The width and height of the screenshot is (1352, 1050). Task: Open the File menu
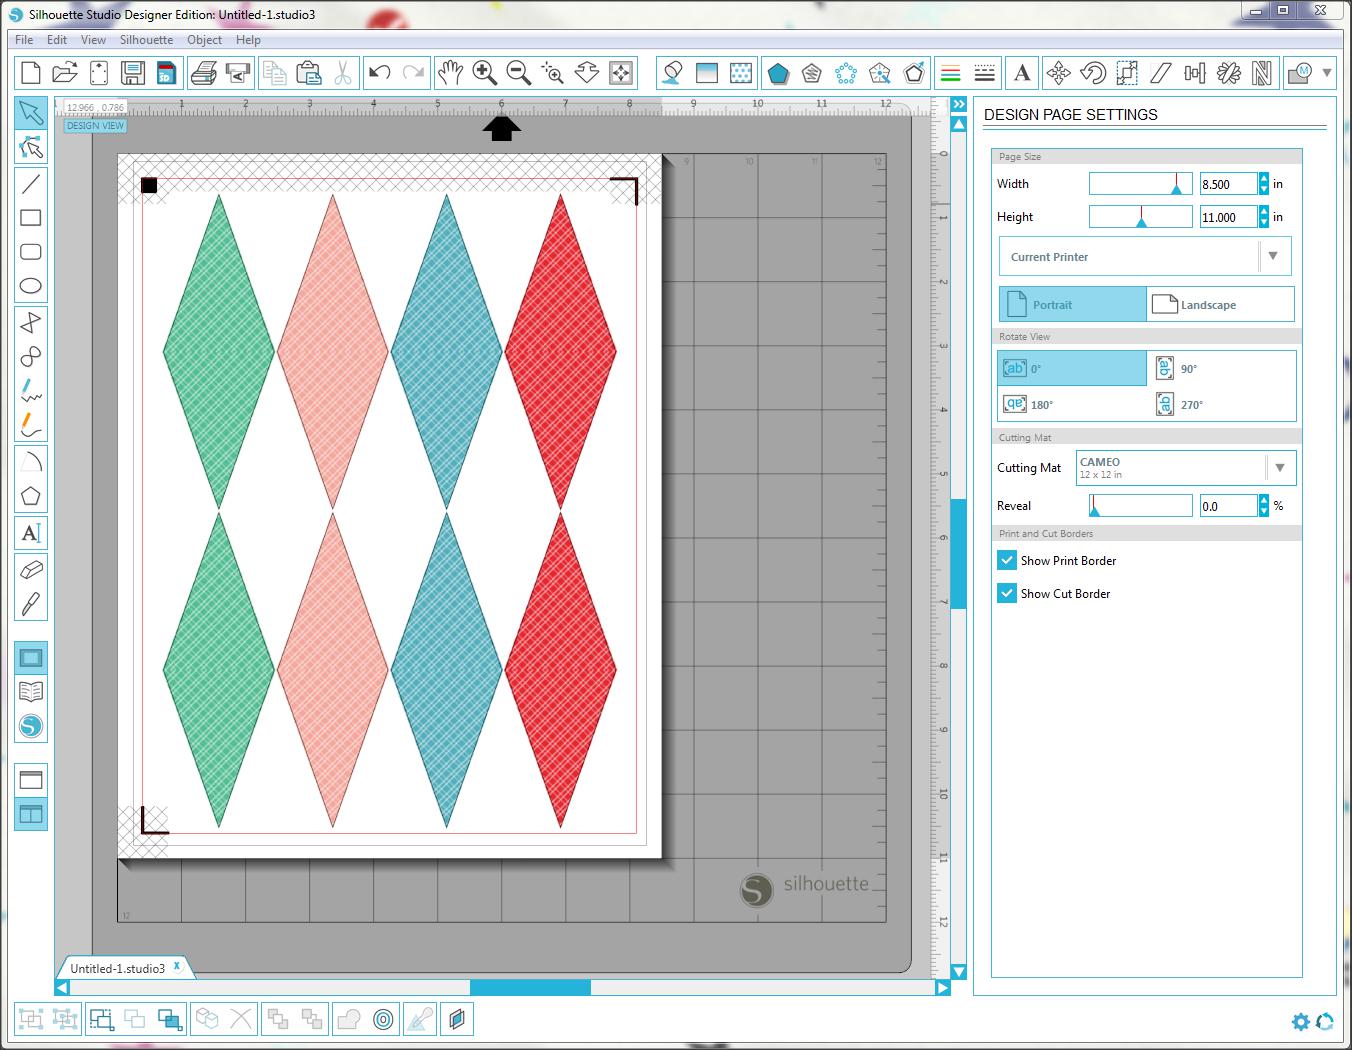click(x=24, y=40)
